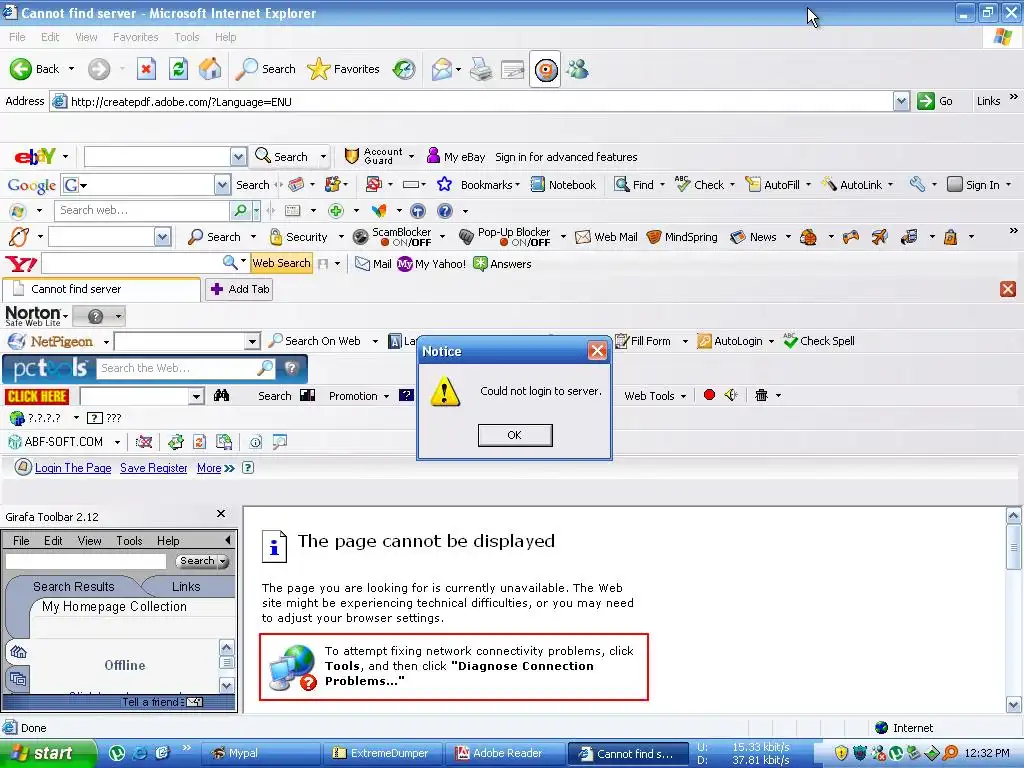Open the eBay search box dropdown
The image size is (1024, 768).
click(x=238, y=157)
